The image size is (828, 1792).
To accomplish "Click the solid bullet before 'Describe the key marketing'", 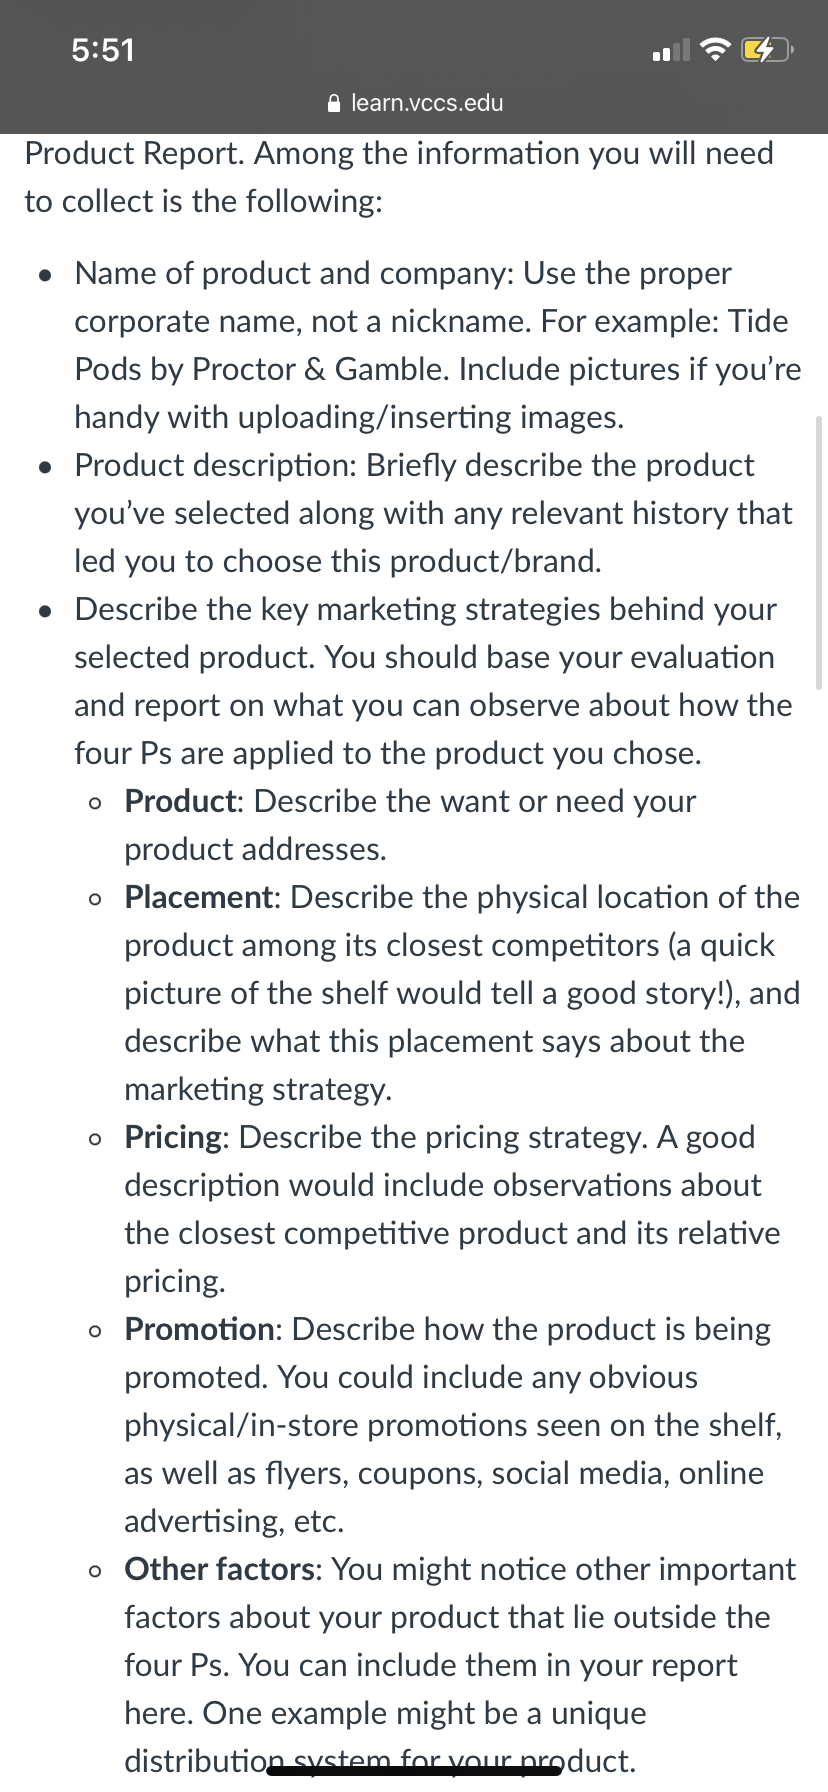I will tap(45, 611).
